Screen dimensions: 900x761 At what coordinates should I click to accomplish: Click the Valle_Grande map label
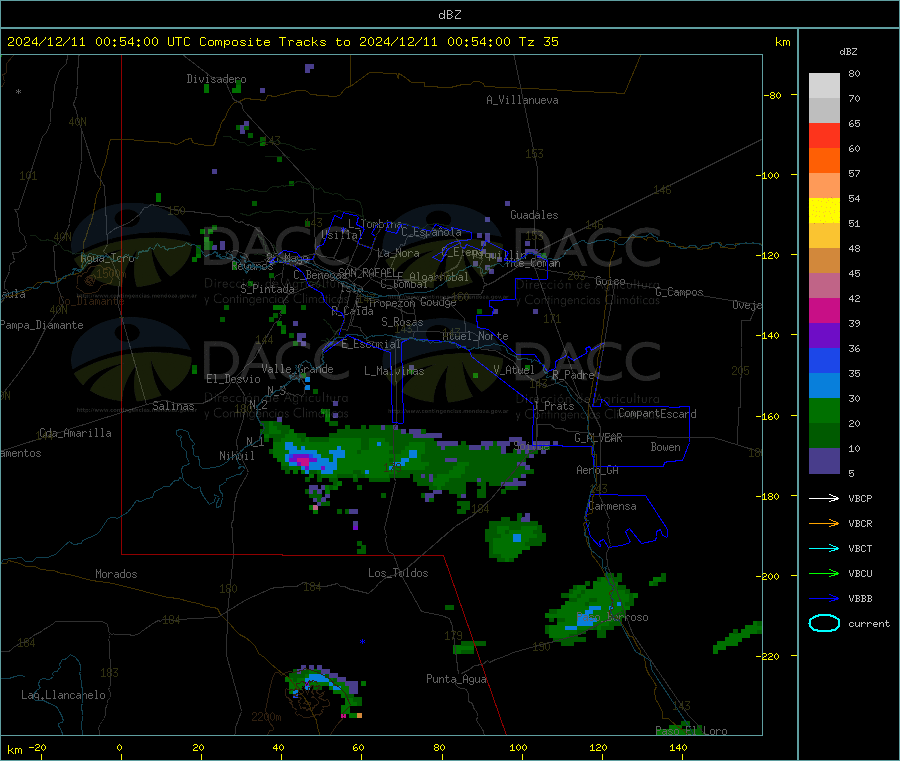click(297, 369)
